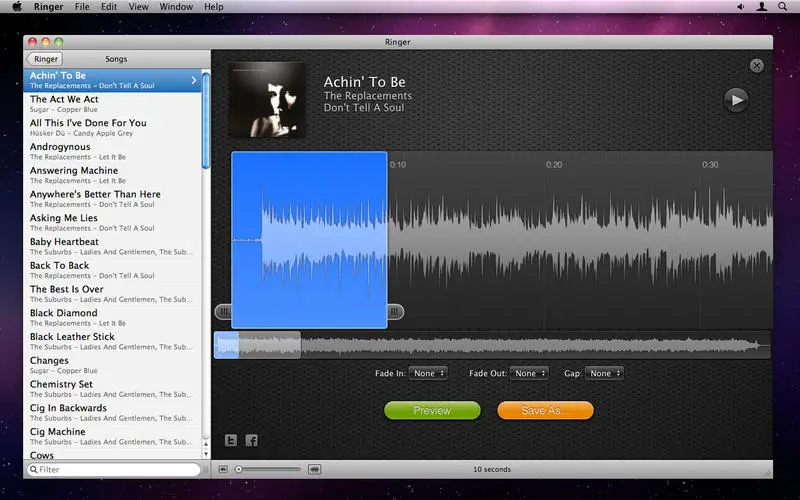The image size is (800, 500).
Task: Open the Window menu
Action: [176, 7]
